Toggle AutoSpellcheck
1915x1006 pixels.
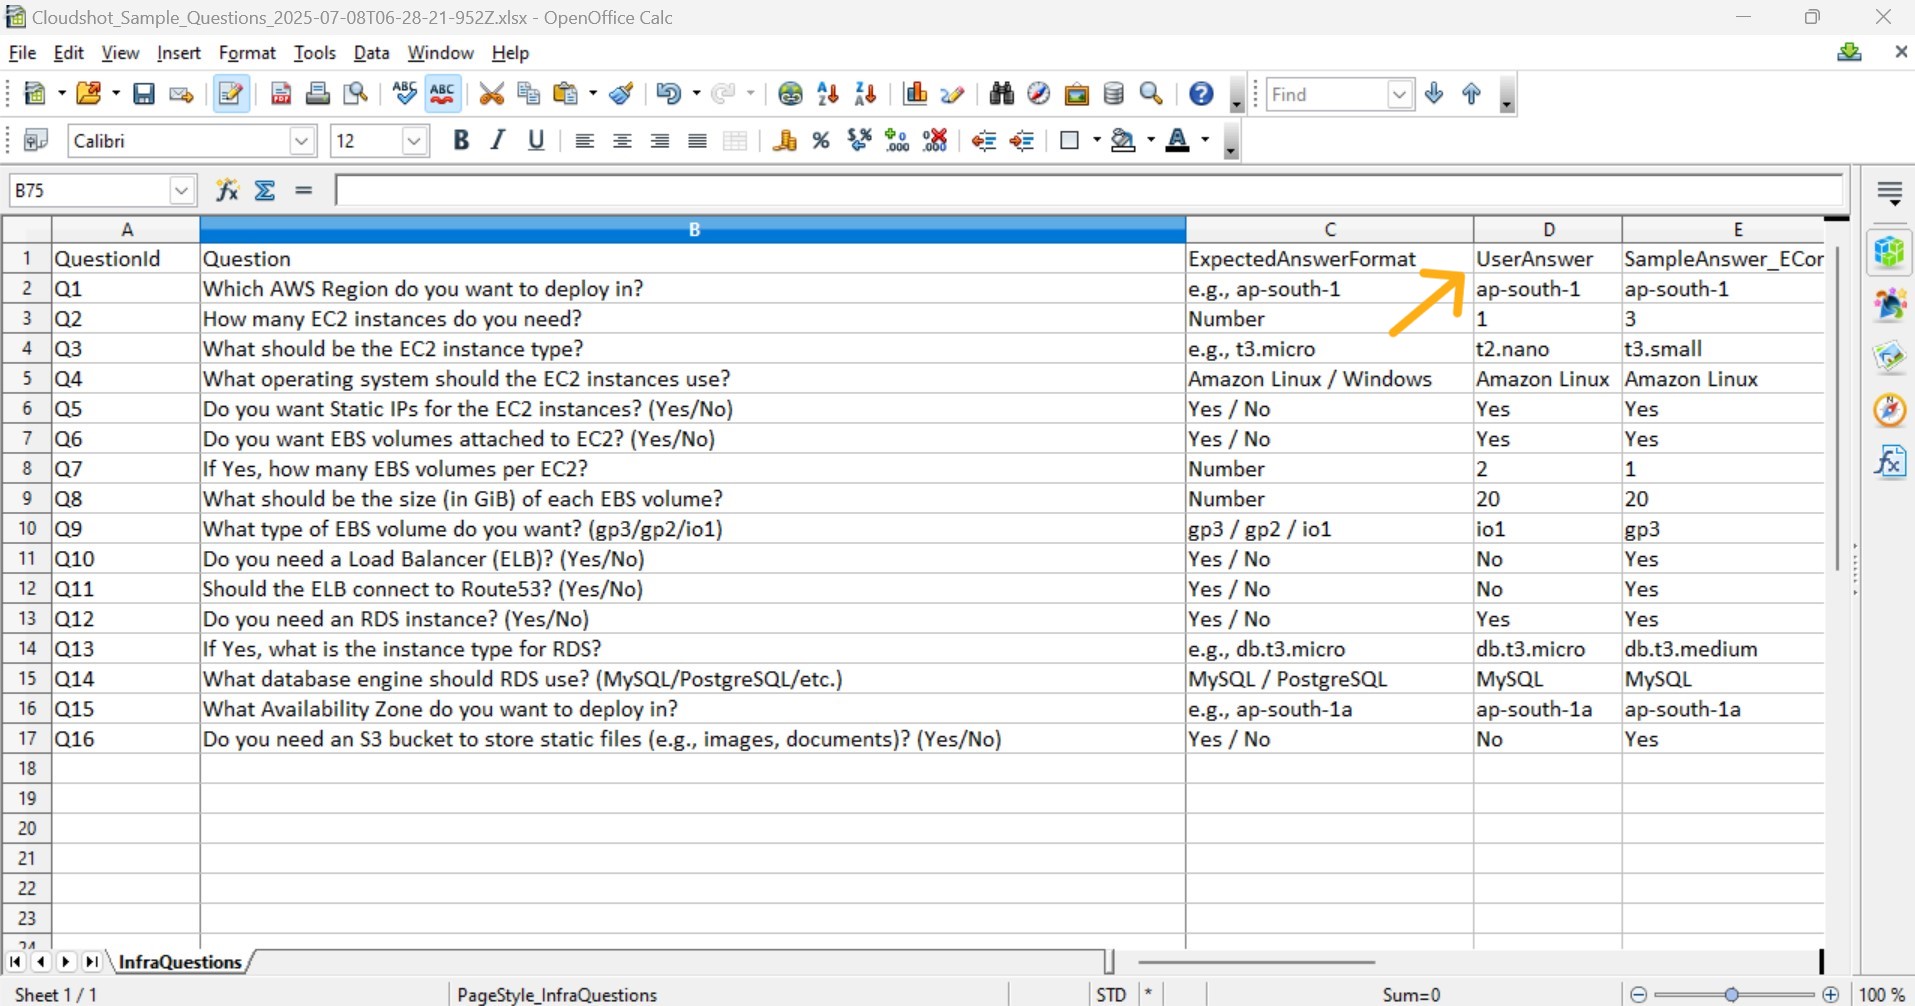point(442,94)
